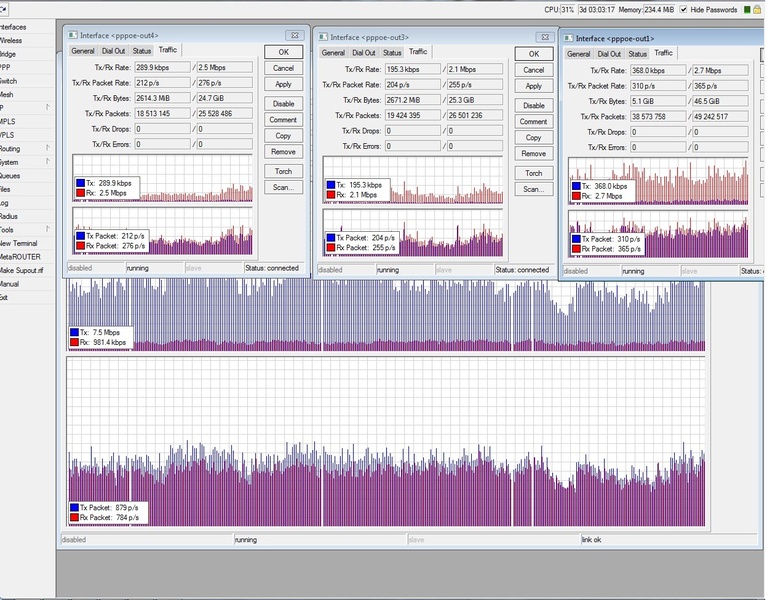Open General tab in pppoe-out1 window
The image size is (767, 600).
tap(579, 54)
